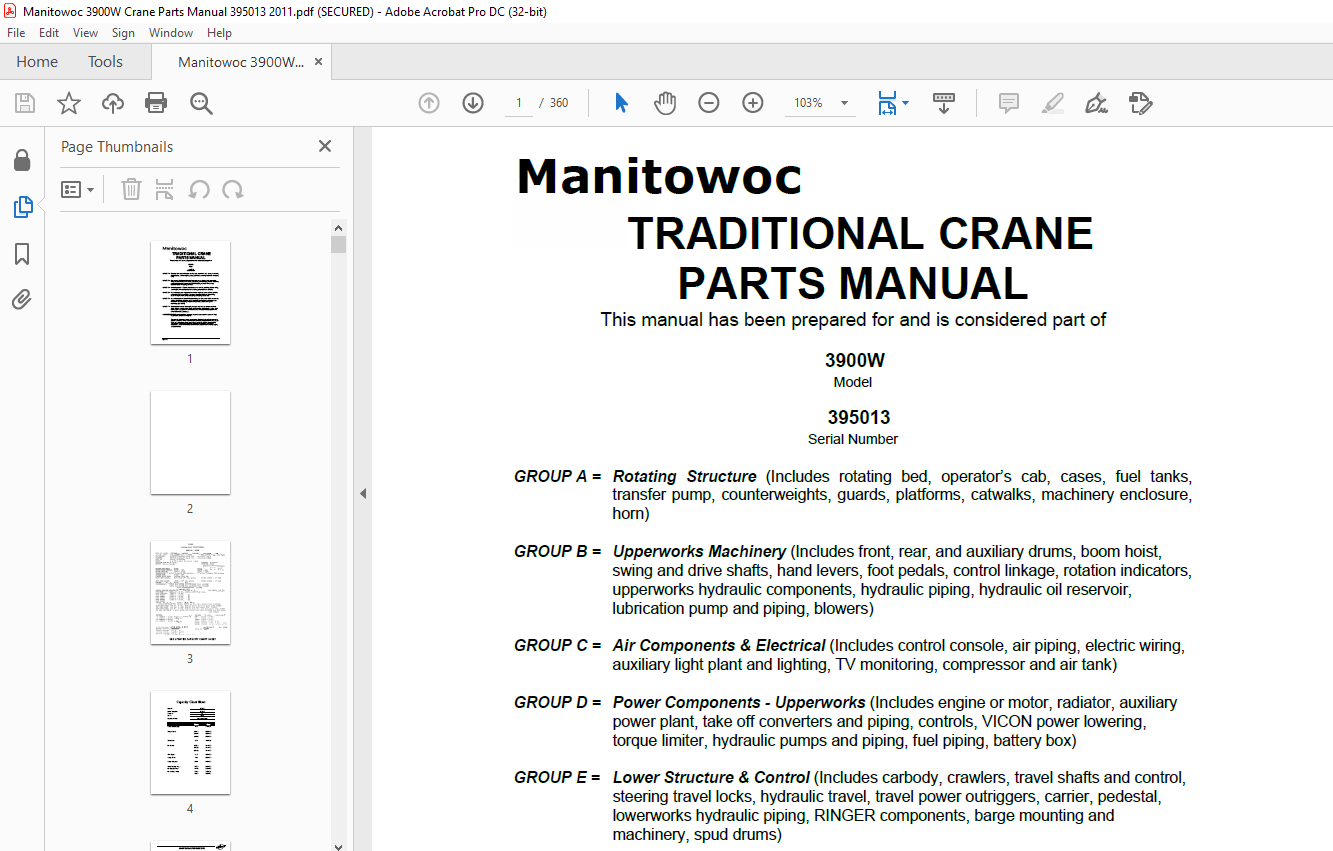Image resolution: width=1333 pixels, height=851 pixels.
Task: Upload the file to cloud storage
Action: [113, 103]
